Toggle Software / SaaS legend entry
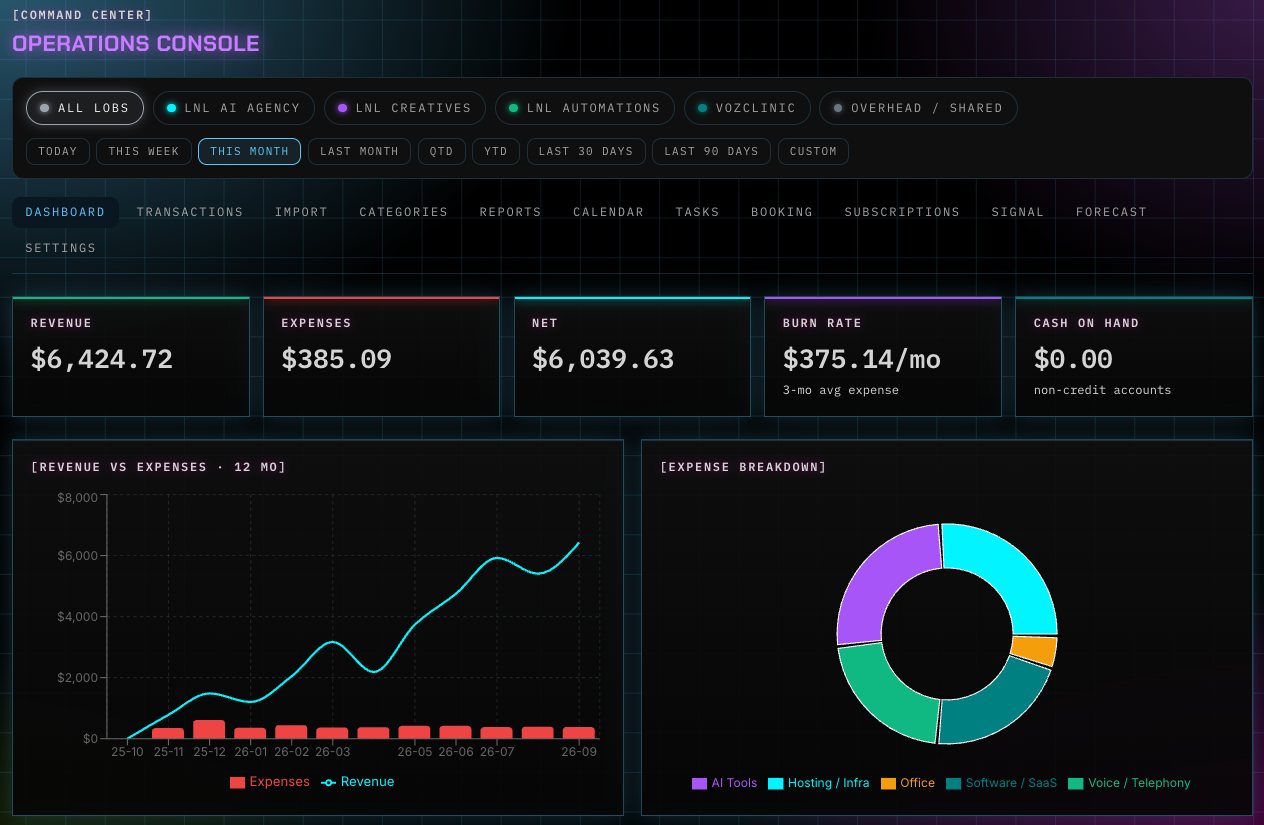This screenshot has width=1264, height=825. (x=1001, y=783)
